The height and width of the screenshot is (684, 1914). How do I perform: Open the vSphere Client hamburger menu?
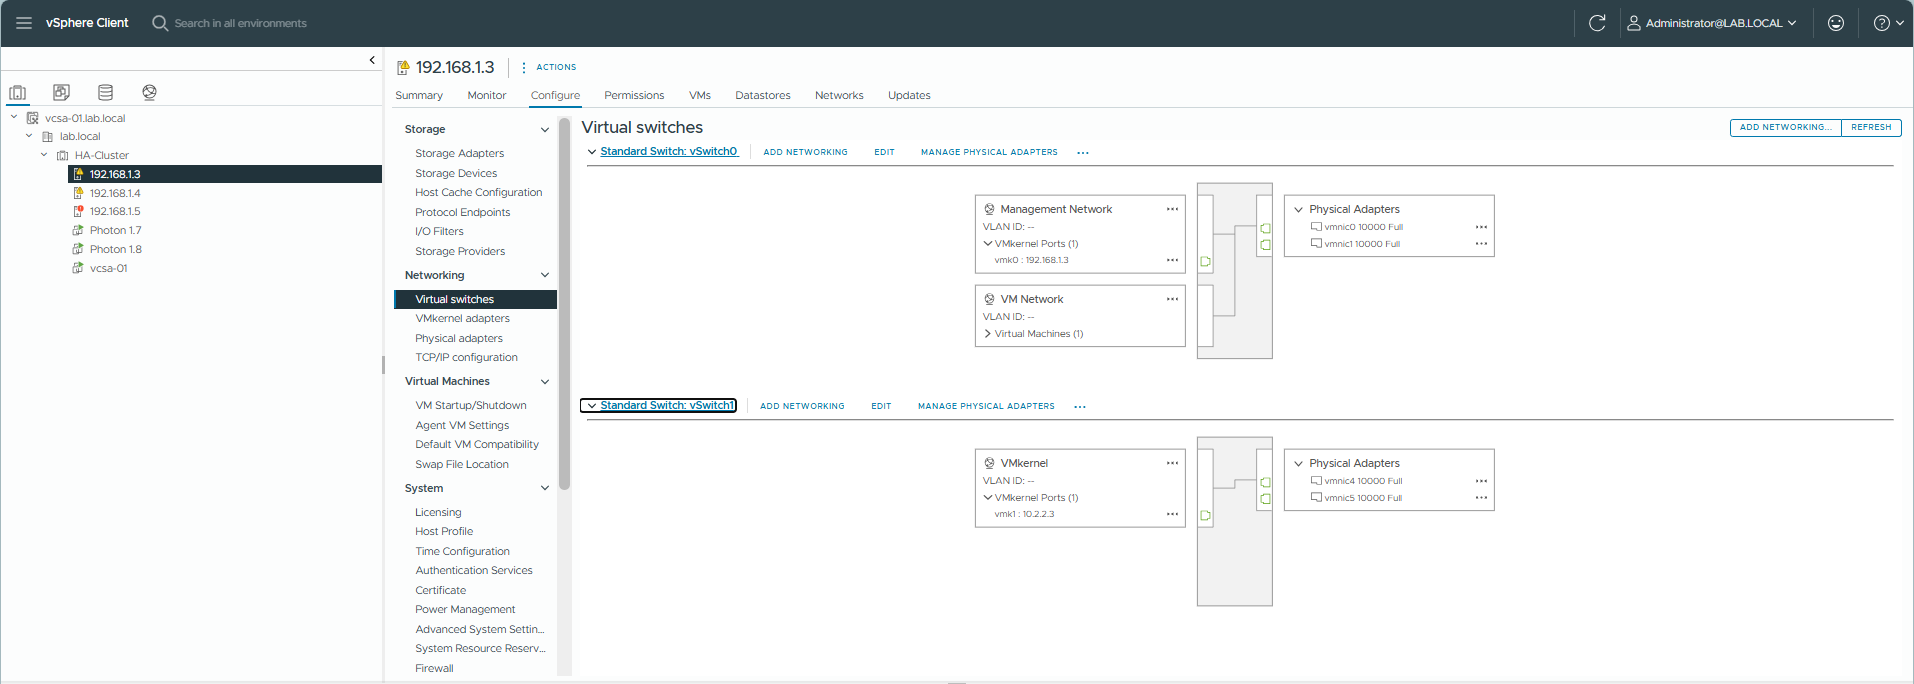coord(24,23)
